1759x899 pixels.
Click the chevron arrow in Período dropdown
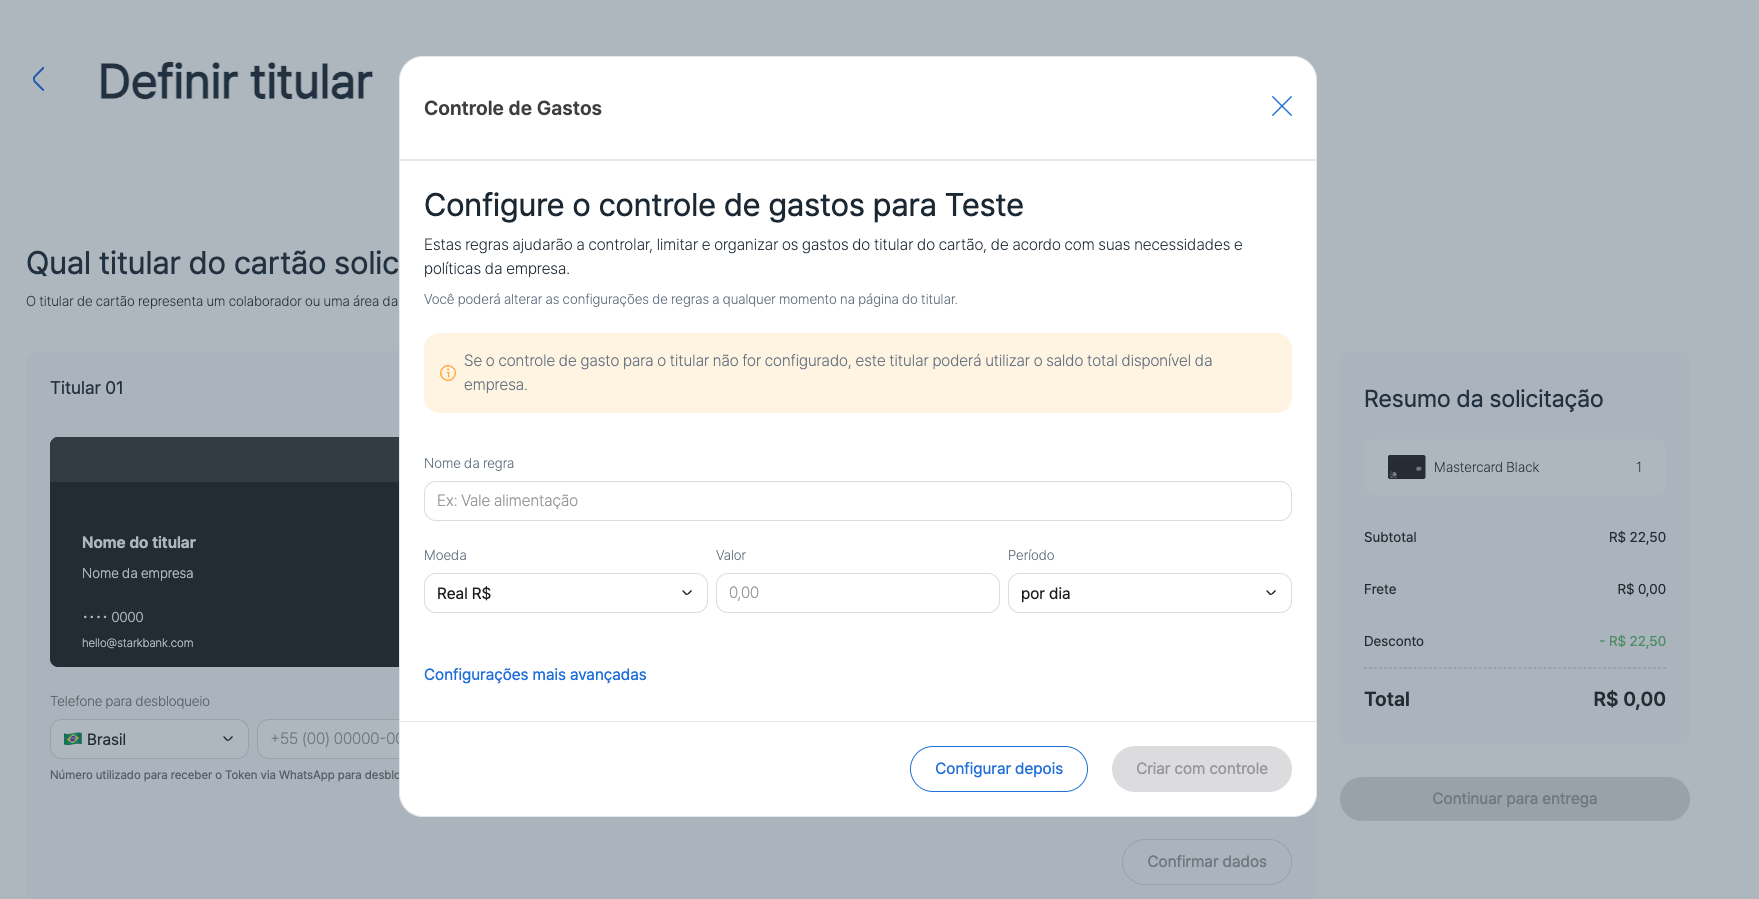[1271, 593]
